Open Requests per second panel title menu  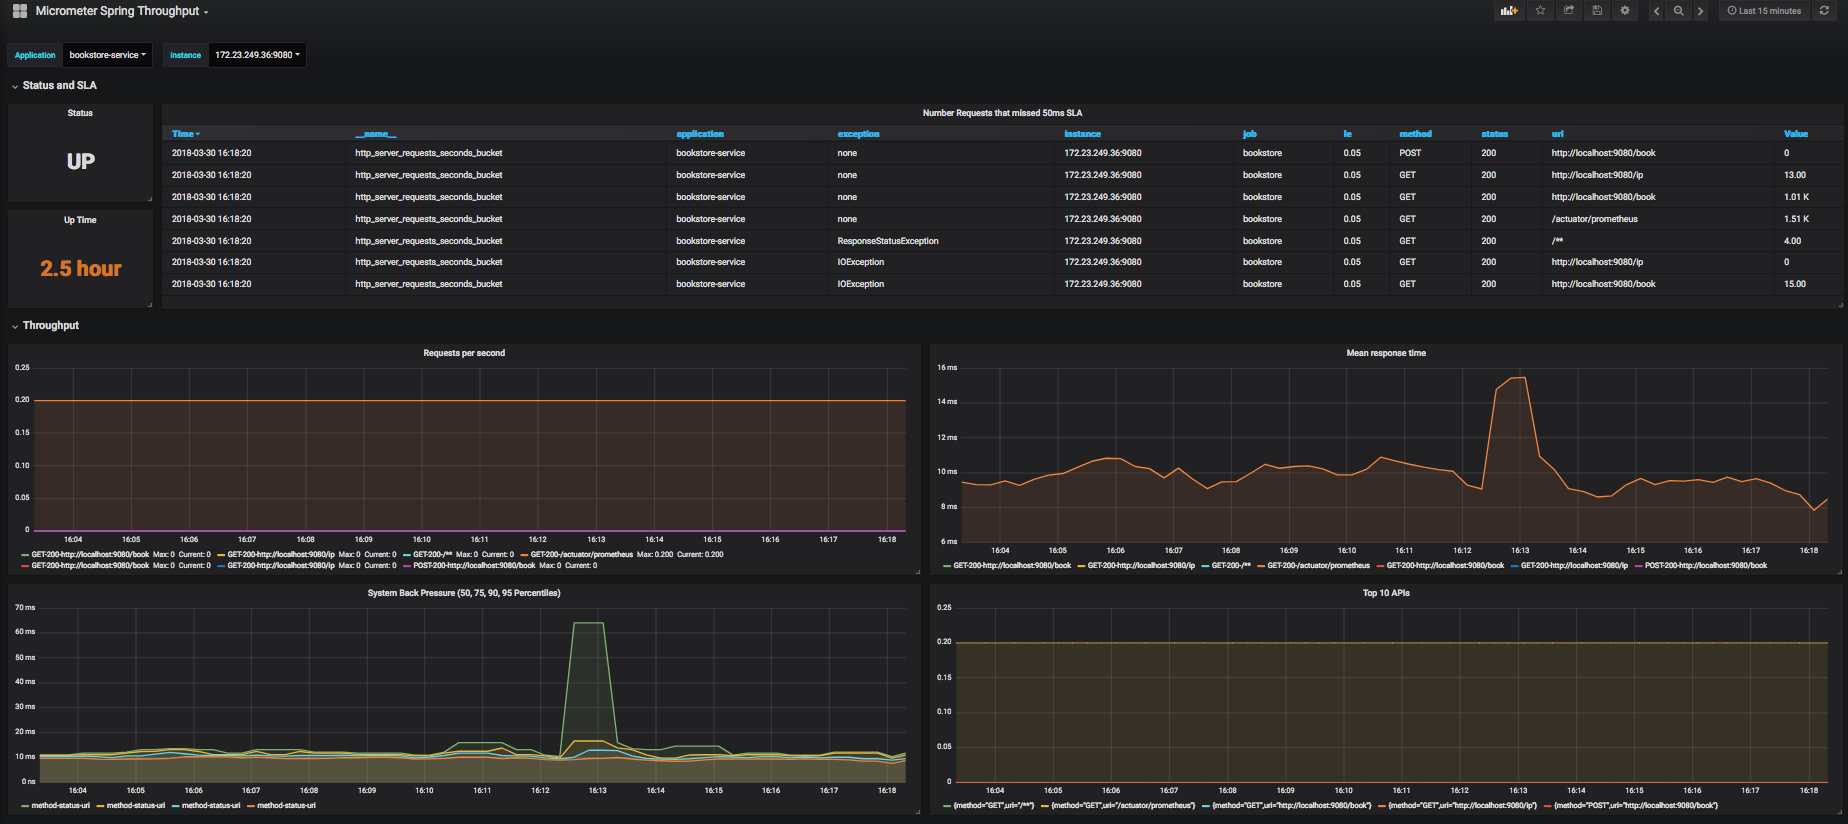pyautogui.click(x=464, y=353)
